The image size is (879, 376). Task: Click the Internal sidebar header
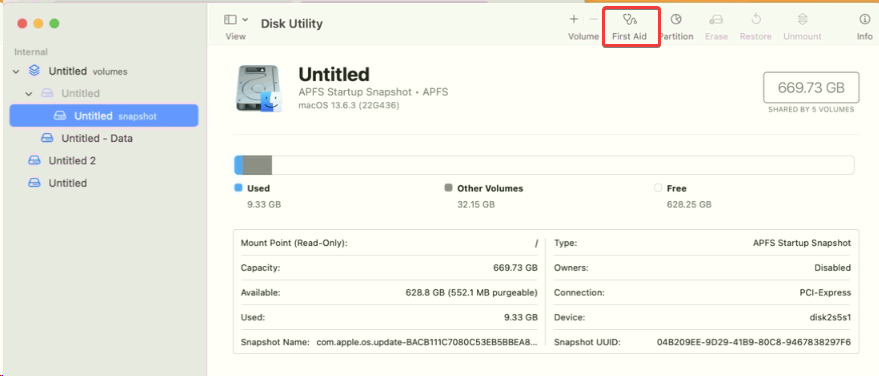pyautogui.click(x=31, y=52)
